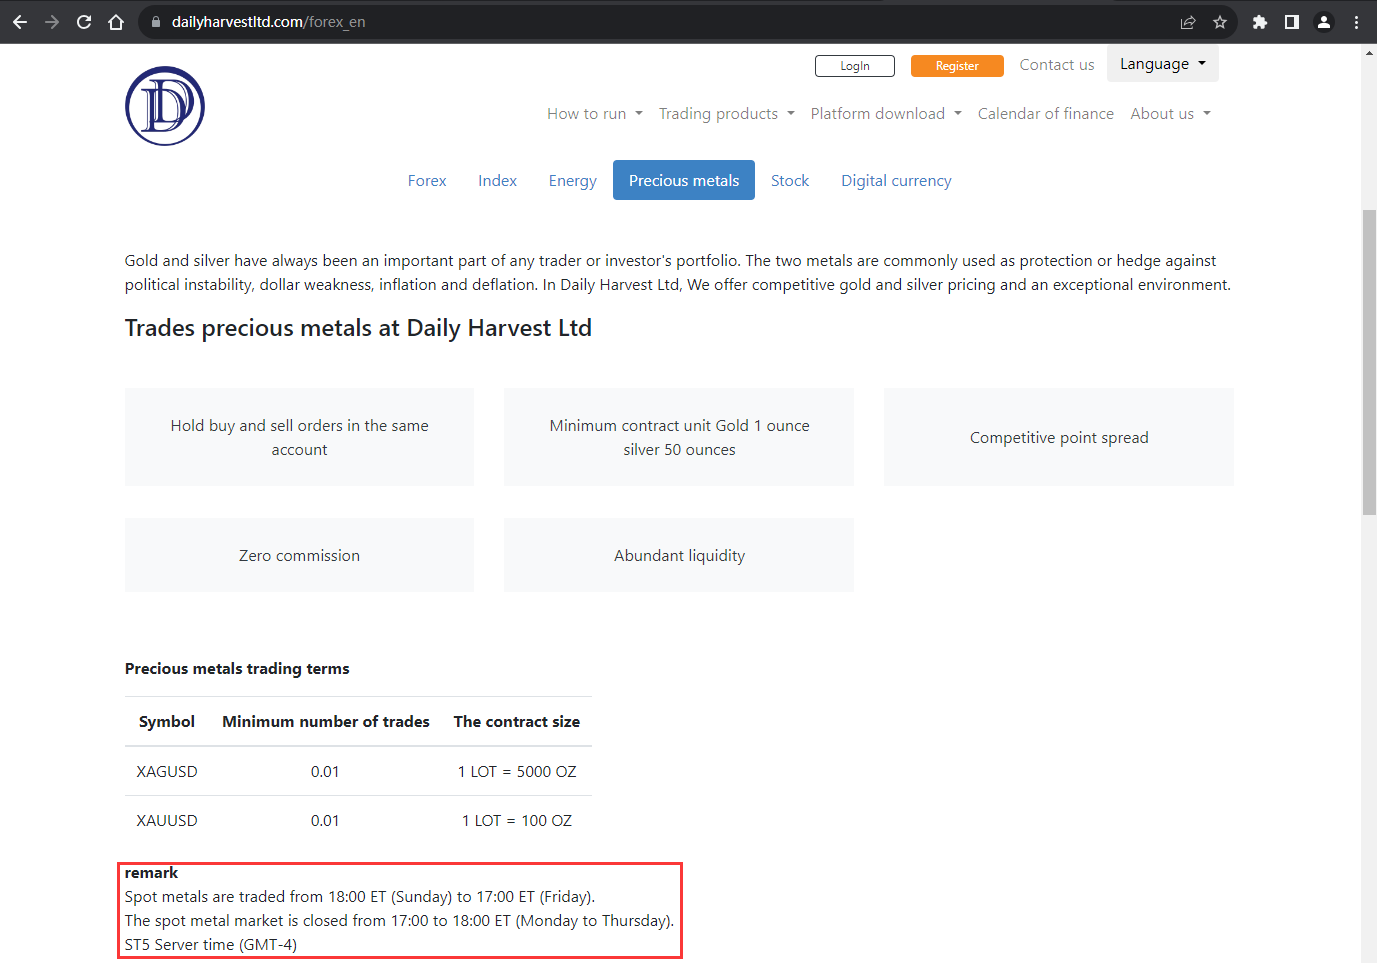The width and height of the screenshot is (1377, 963).
Task: Click the 'Spot metals are traded from' line
Action: click(360, 897)
